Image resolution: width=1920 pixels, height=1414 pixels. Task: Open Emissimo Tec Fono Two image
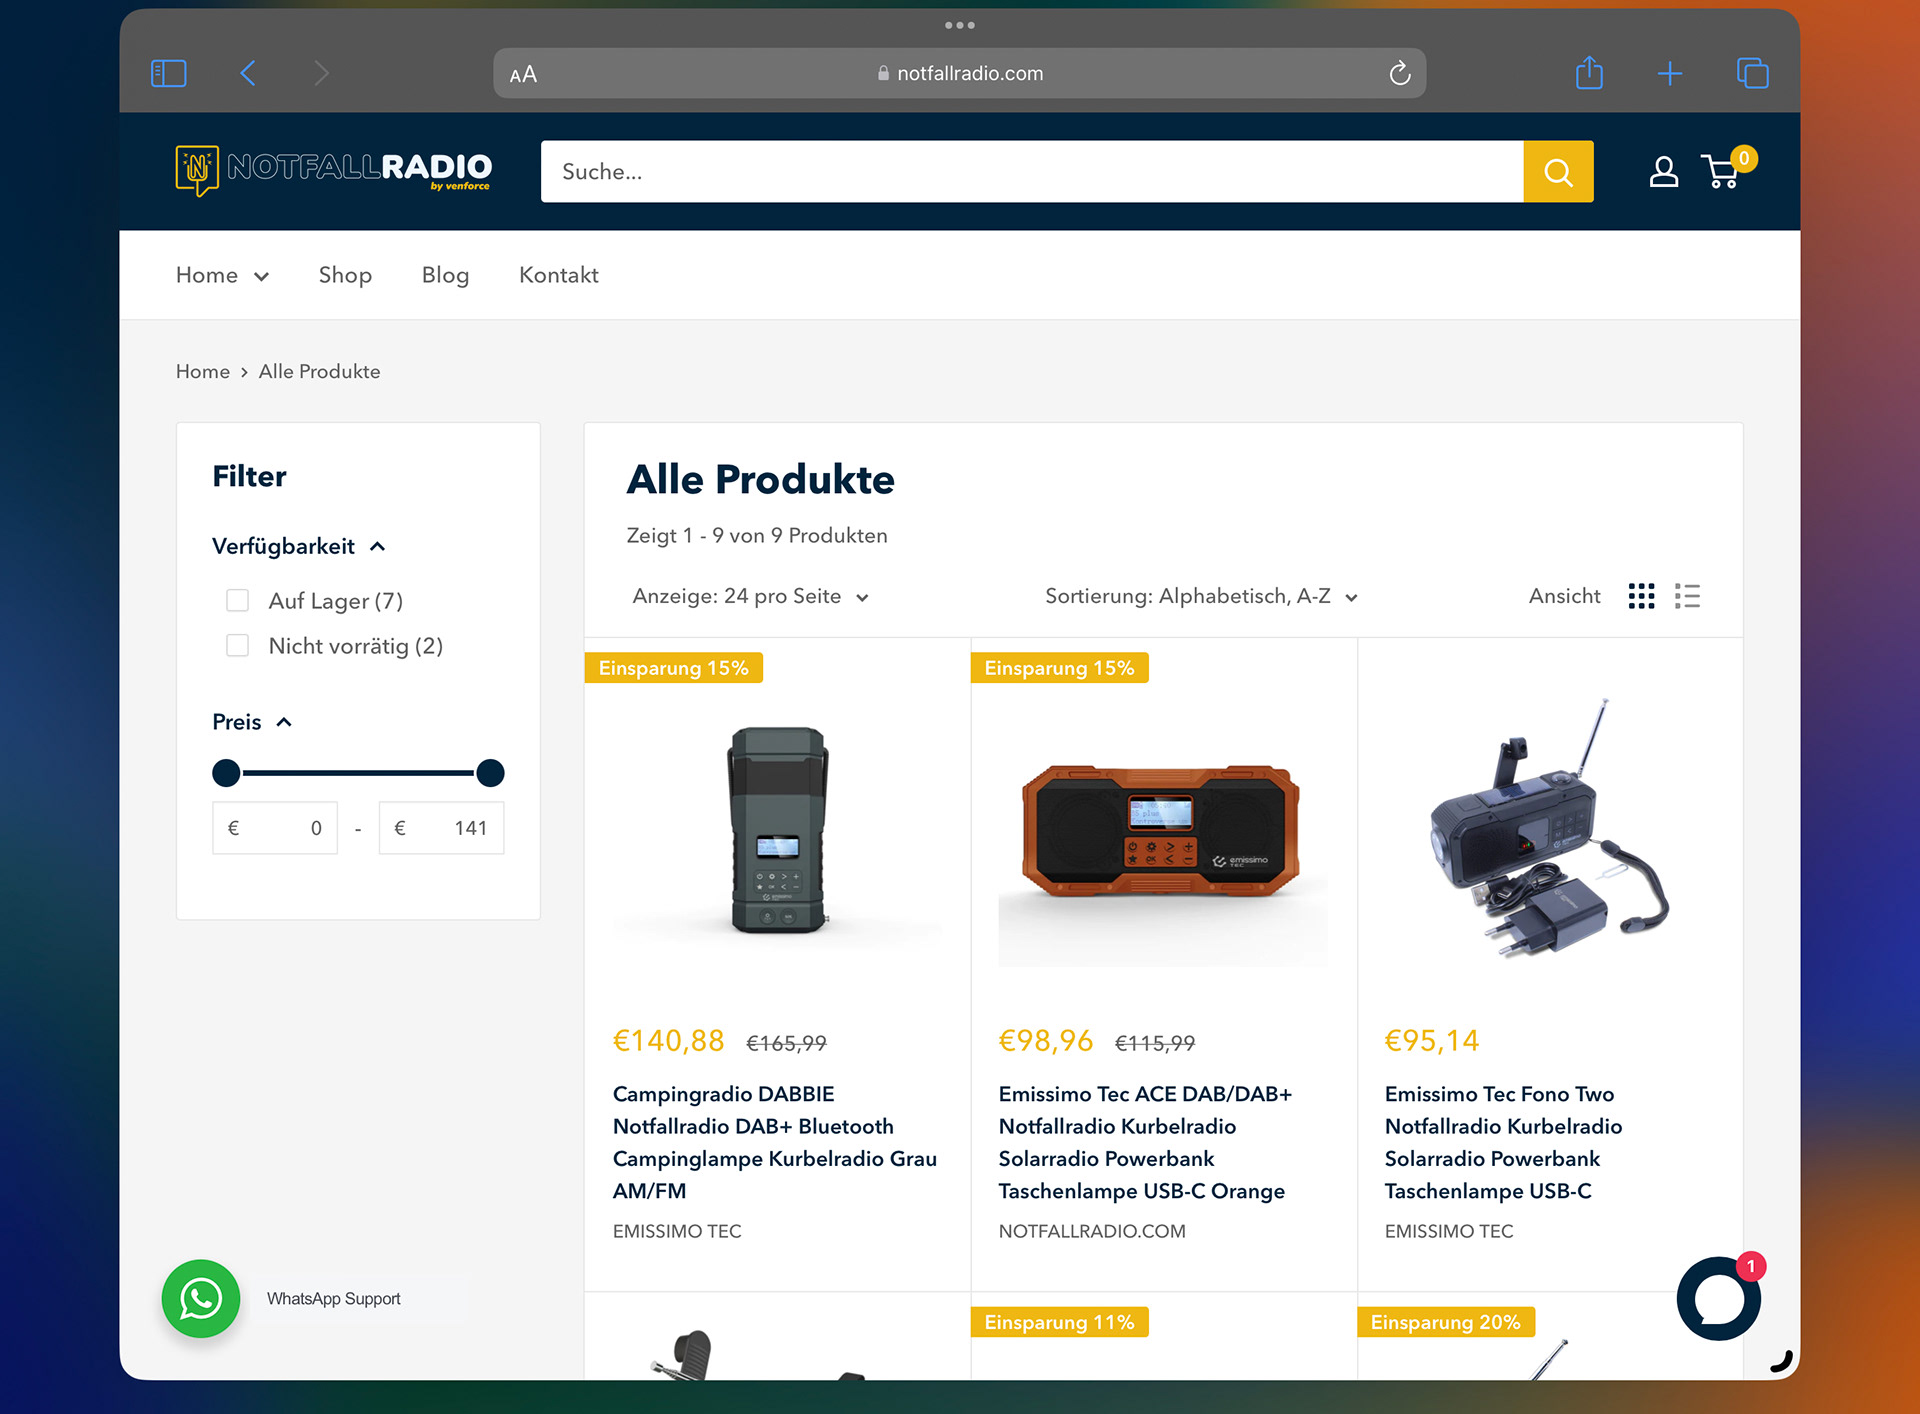click(1549, 830)
